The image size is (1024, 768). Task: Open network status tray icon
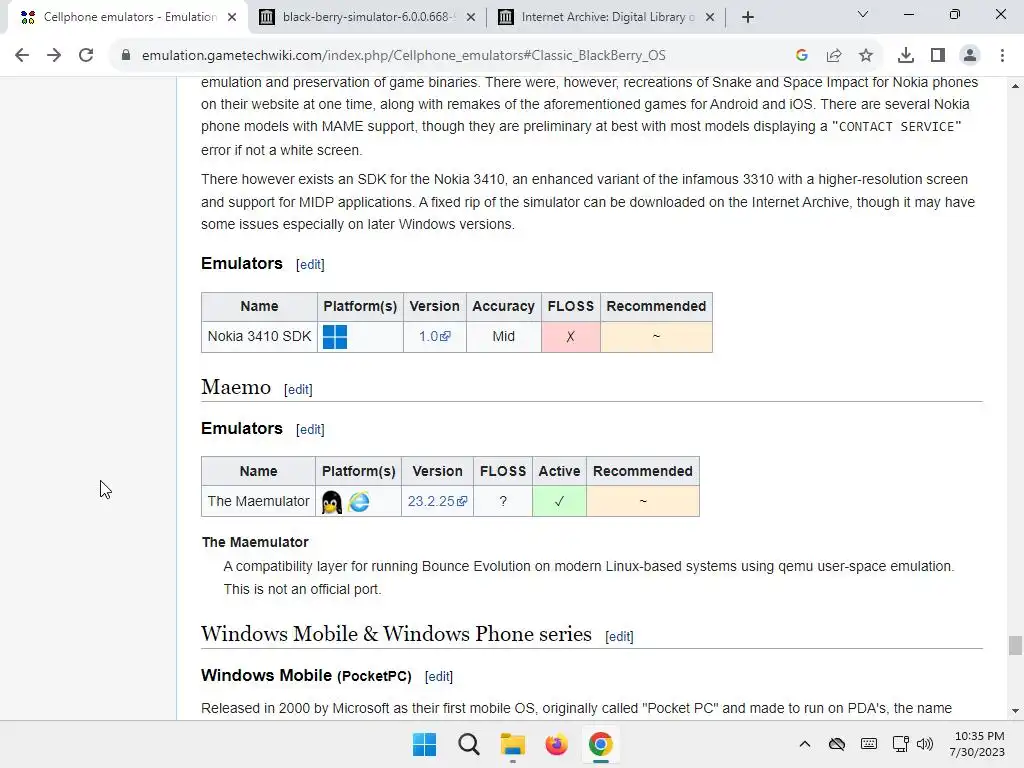pyautogui.click(x=901, y=744)
